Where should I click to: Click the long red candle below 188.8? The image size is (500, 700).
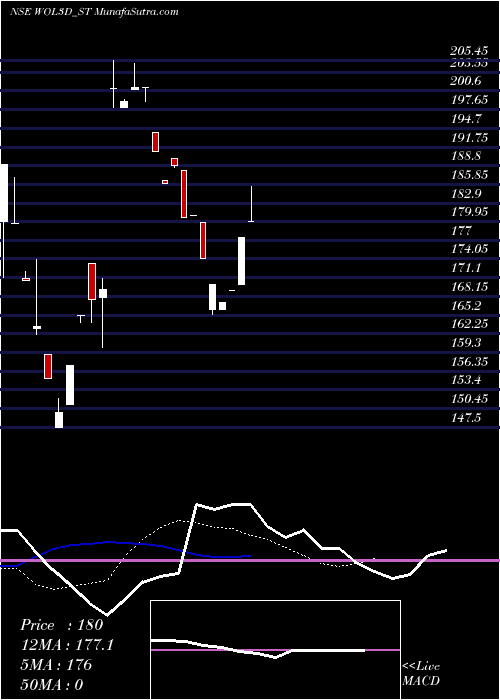point(184,194)
